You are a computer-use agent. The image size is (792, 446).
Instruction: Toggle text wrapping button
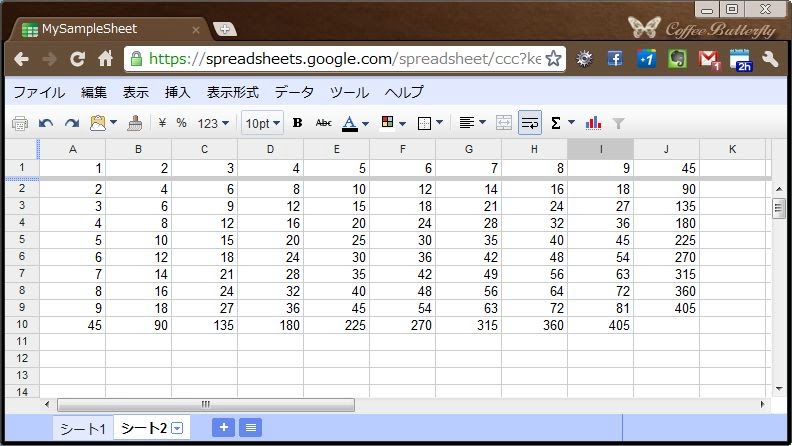click(x=530, y=123)
